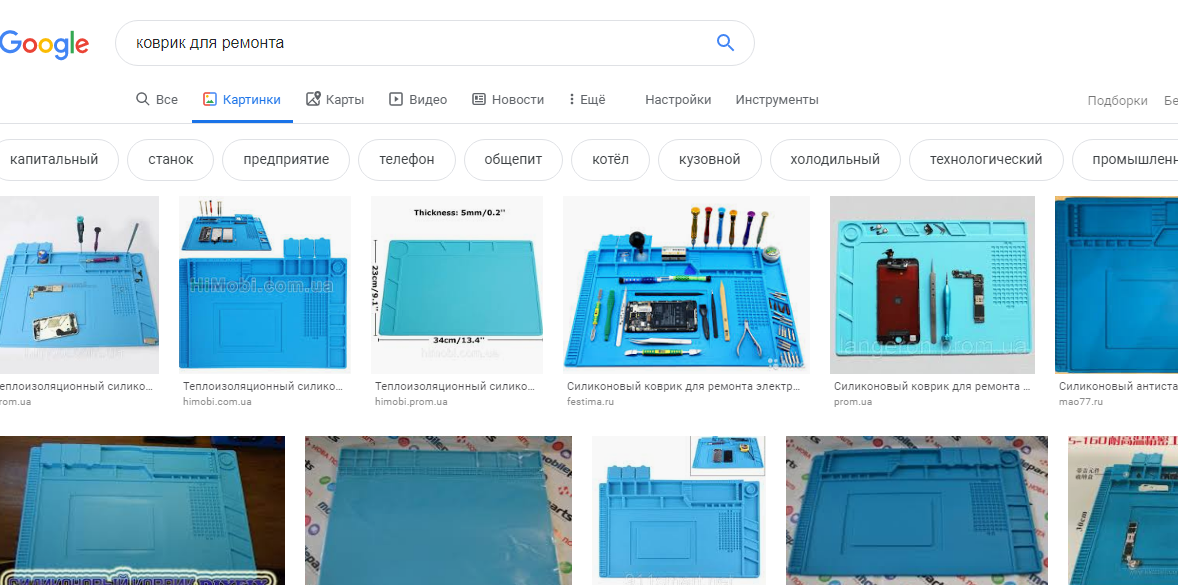
Task: Click the three-dot icon beside Ещё
Action: point(572,99)
